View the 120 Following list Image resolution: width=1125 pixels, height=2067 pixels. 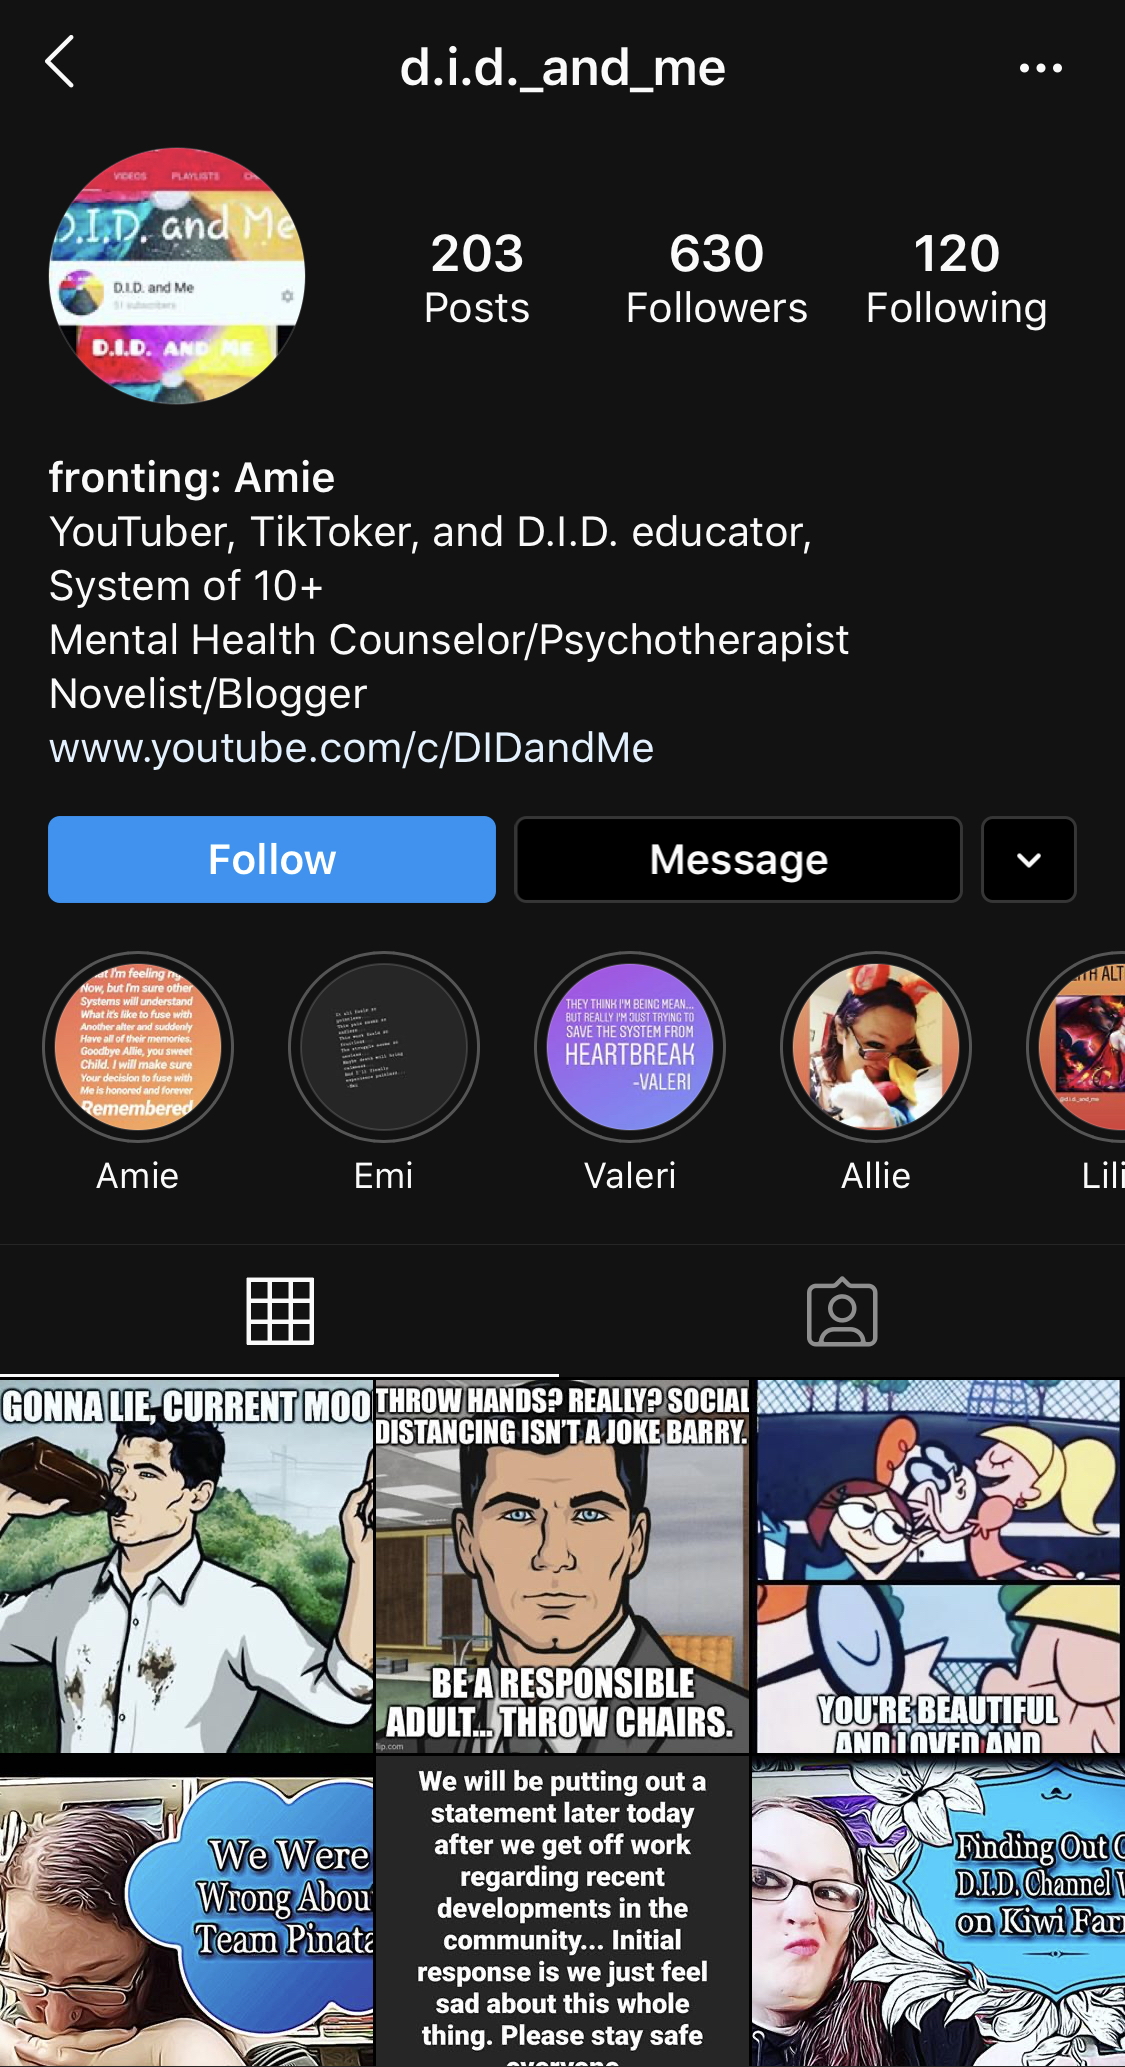[x=956, y=279]
